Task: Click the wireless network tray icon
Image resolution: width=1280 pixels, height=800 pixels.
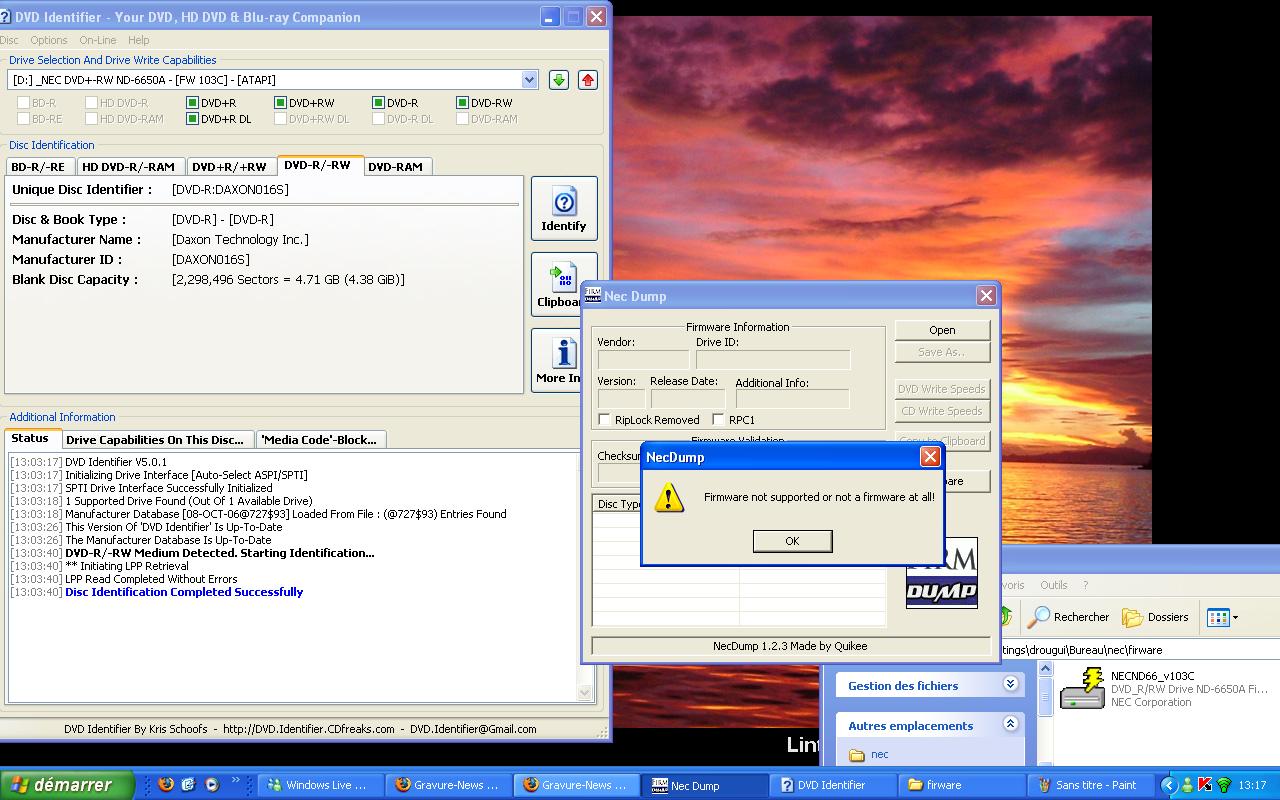Action: click(1223, 785)
